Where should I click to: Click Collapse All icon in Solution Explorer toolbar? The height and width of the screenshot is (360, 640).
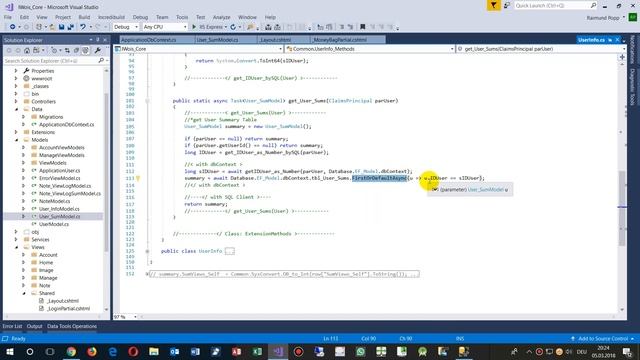[76, 51]
